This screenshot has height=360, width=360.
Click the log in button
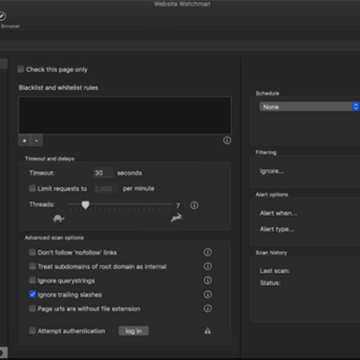[133, 331]
